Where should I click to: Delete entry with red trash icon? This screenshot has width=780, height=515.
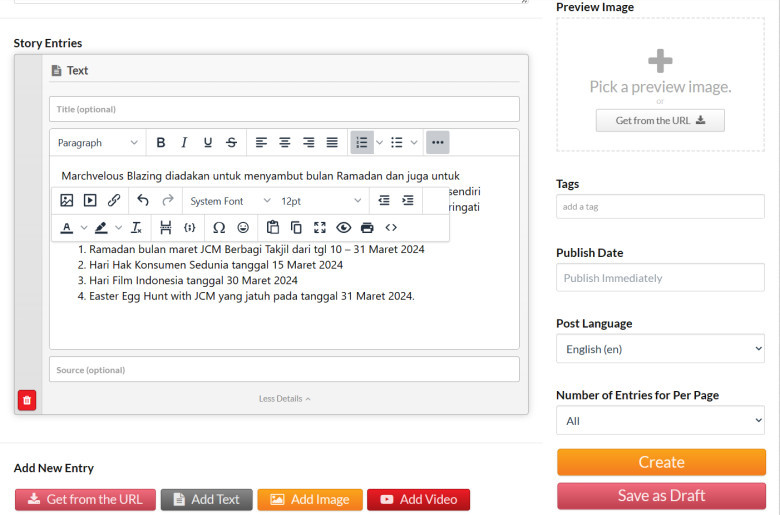pyautogui.click(x=27, y=400)
